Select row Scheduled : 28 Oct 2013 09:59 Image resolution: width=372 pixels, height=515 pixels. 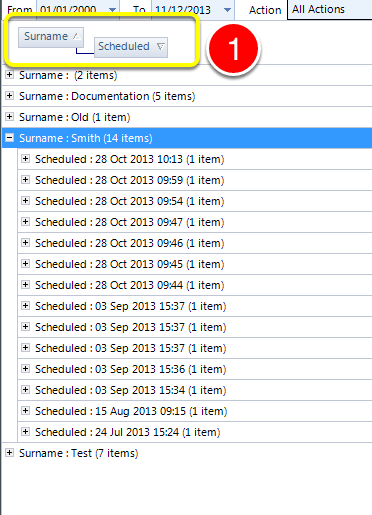tap(195, 180)
